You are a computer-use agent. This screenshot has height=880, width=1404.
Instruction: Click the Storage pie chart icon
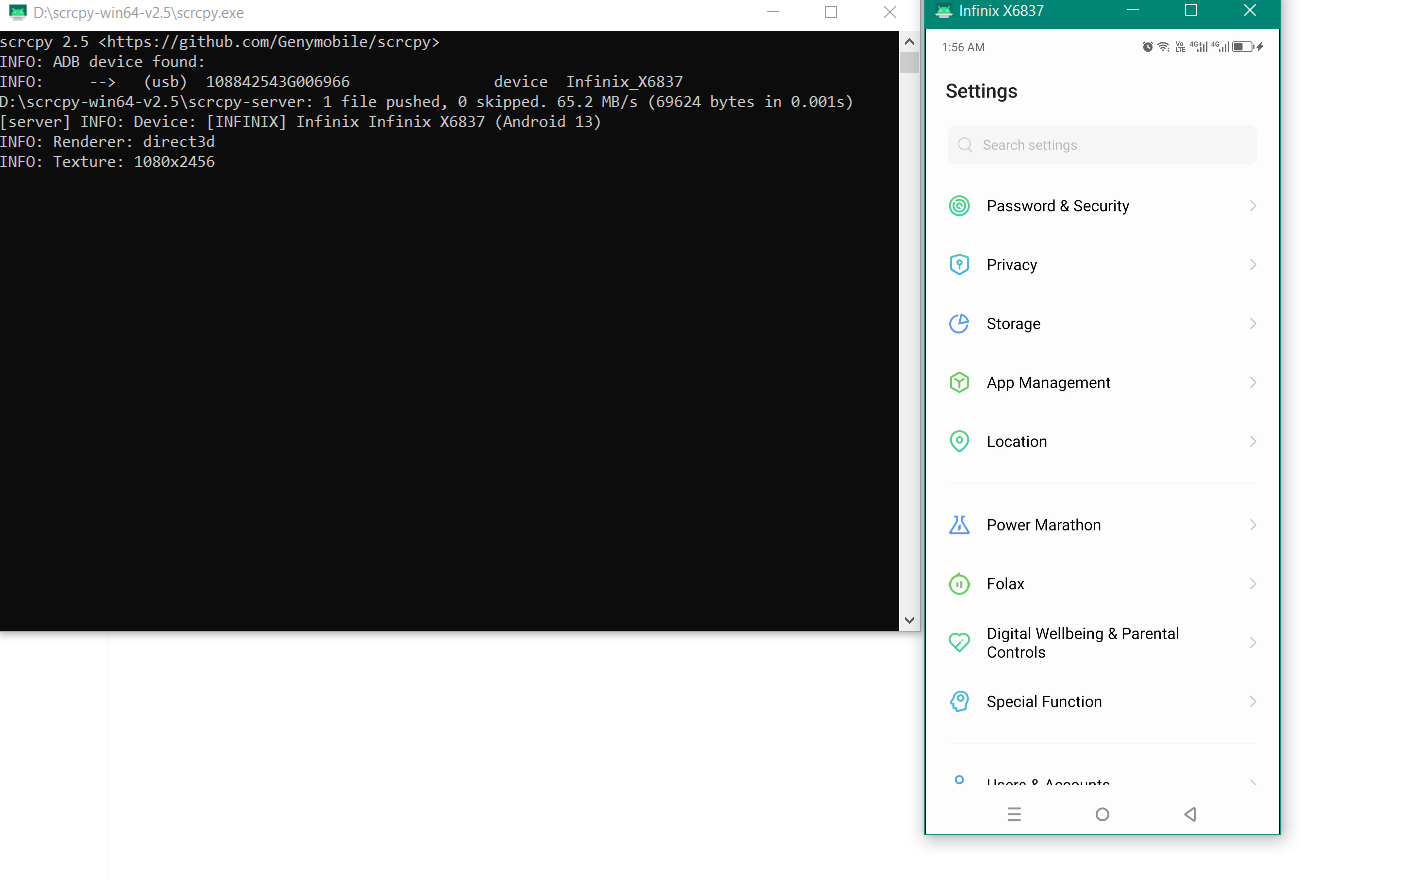(959, 324)
